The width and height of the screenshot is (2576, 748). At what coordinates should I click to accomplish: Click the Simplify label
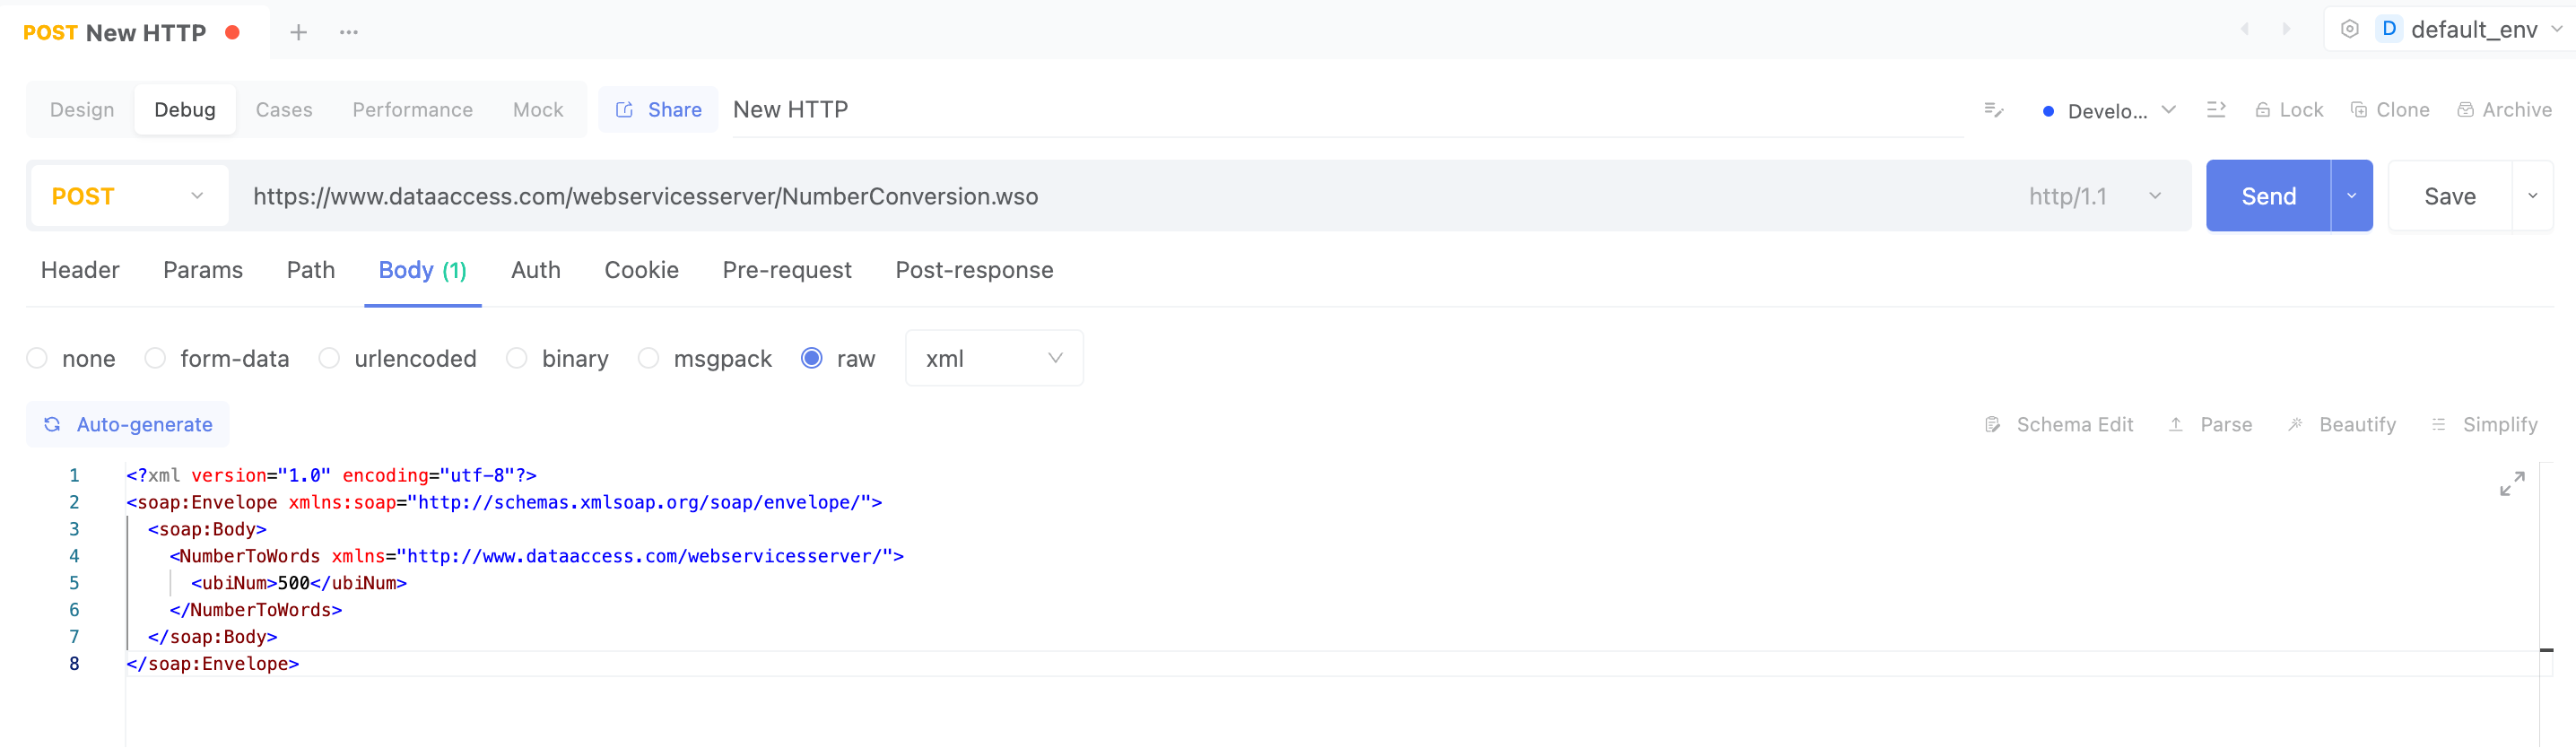[2500, 425]
